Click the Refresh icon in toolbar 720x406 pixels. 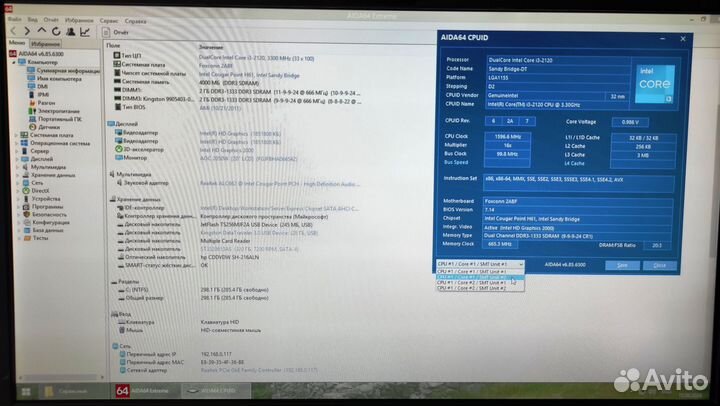pyautogui.click(x=56, y=31)
